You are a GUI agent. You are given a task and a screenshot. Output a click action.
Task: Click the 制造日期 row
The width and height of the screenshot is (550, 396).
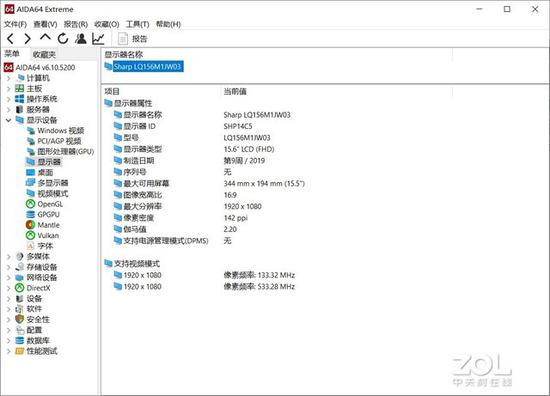click(x=189, y=161)
